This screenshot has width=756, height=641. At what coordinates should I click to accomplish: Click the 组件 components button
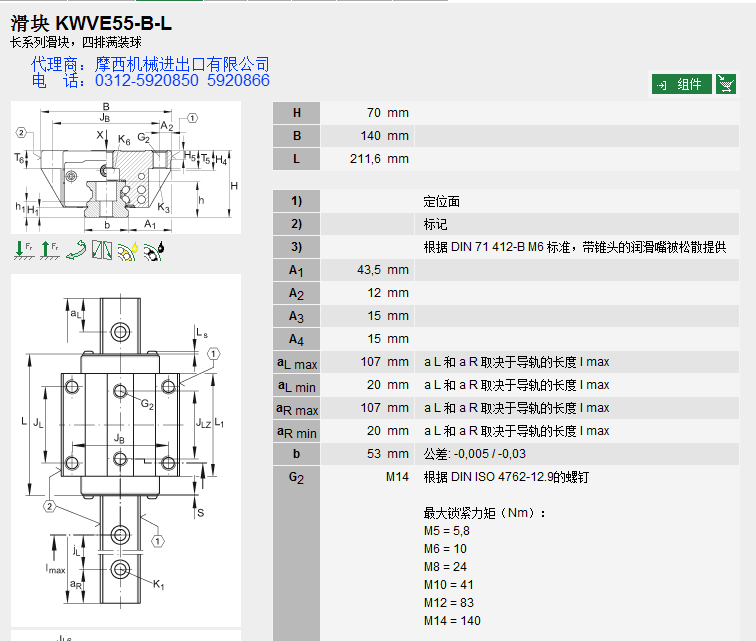click(x=681, y=84)
